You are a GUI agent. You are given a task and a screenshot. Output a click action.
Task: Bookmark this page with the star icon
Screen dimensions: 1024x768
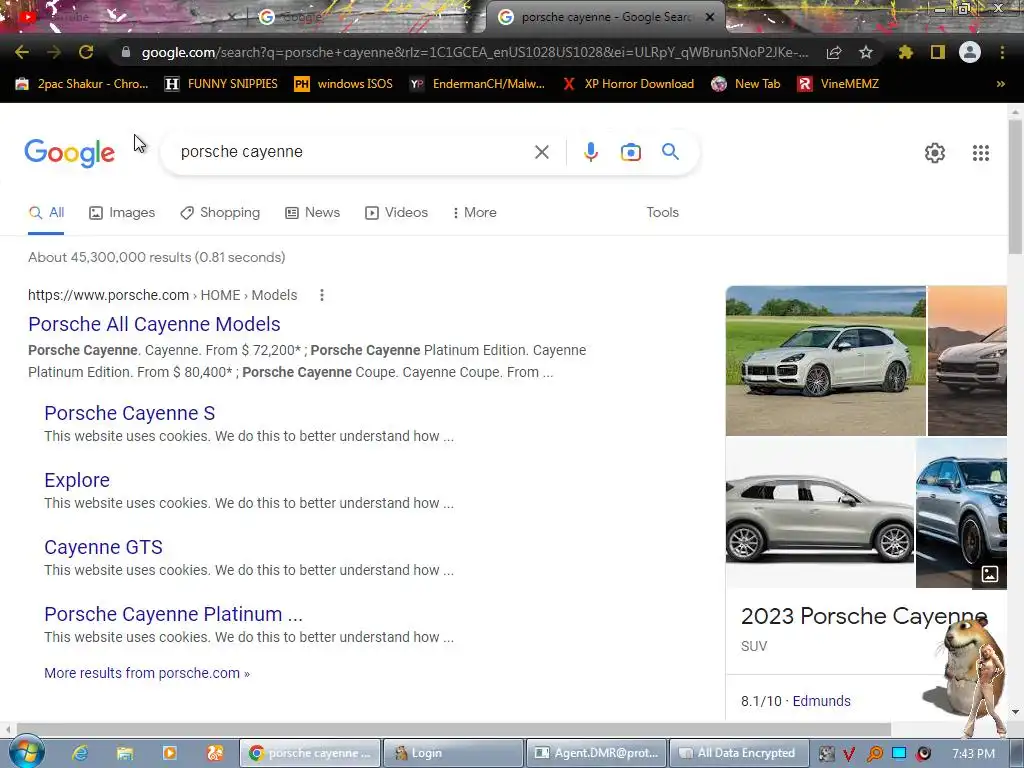(x=865, y=52)
